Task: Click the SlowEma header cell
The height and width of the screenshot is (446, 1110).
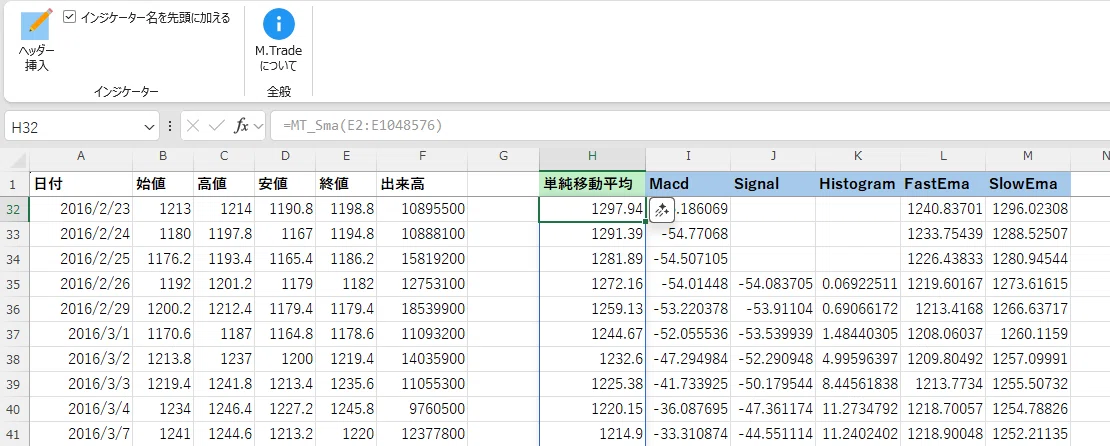Action: [x=1028, y=184]
